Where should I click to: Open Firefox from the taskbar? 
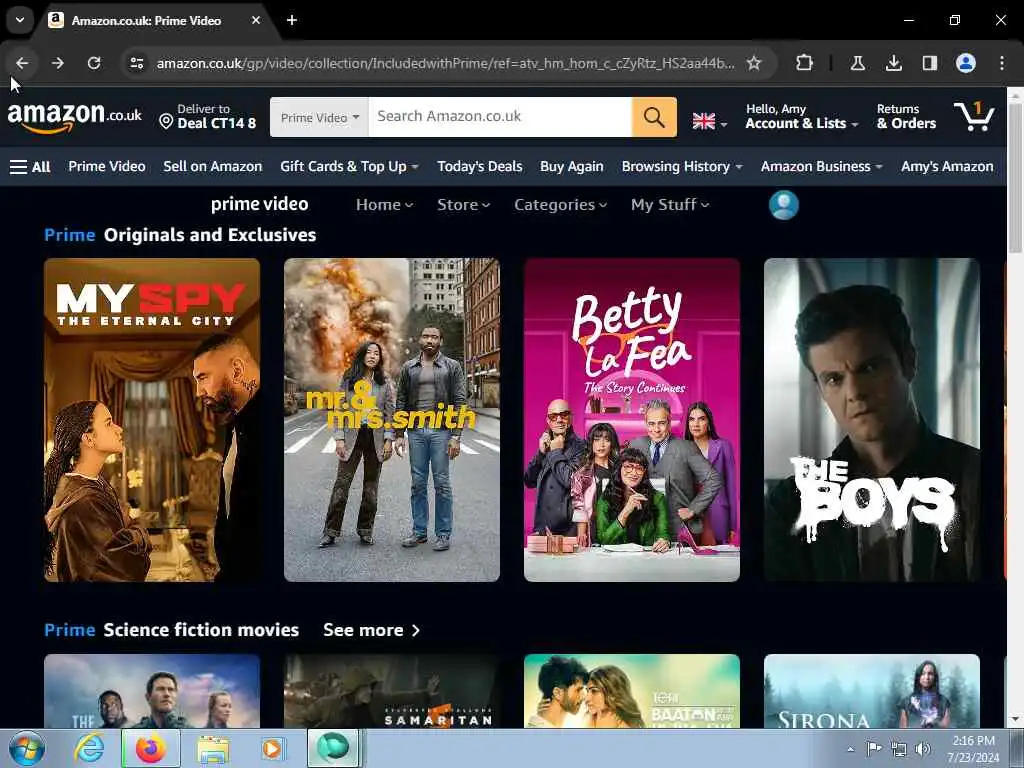click(x=151, y=748)
